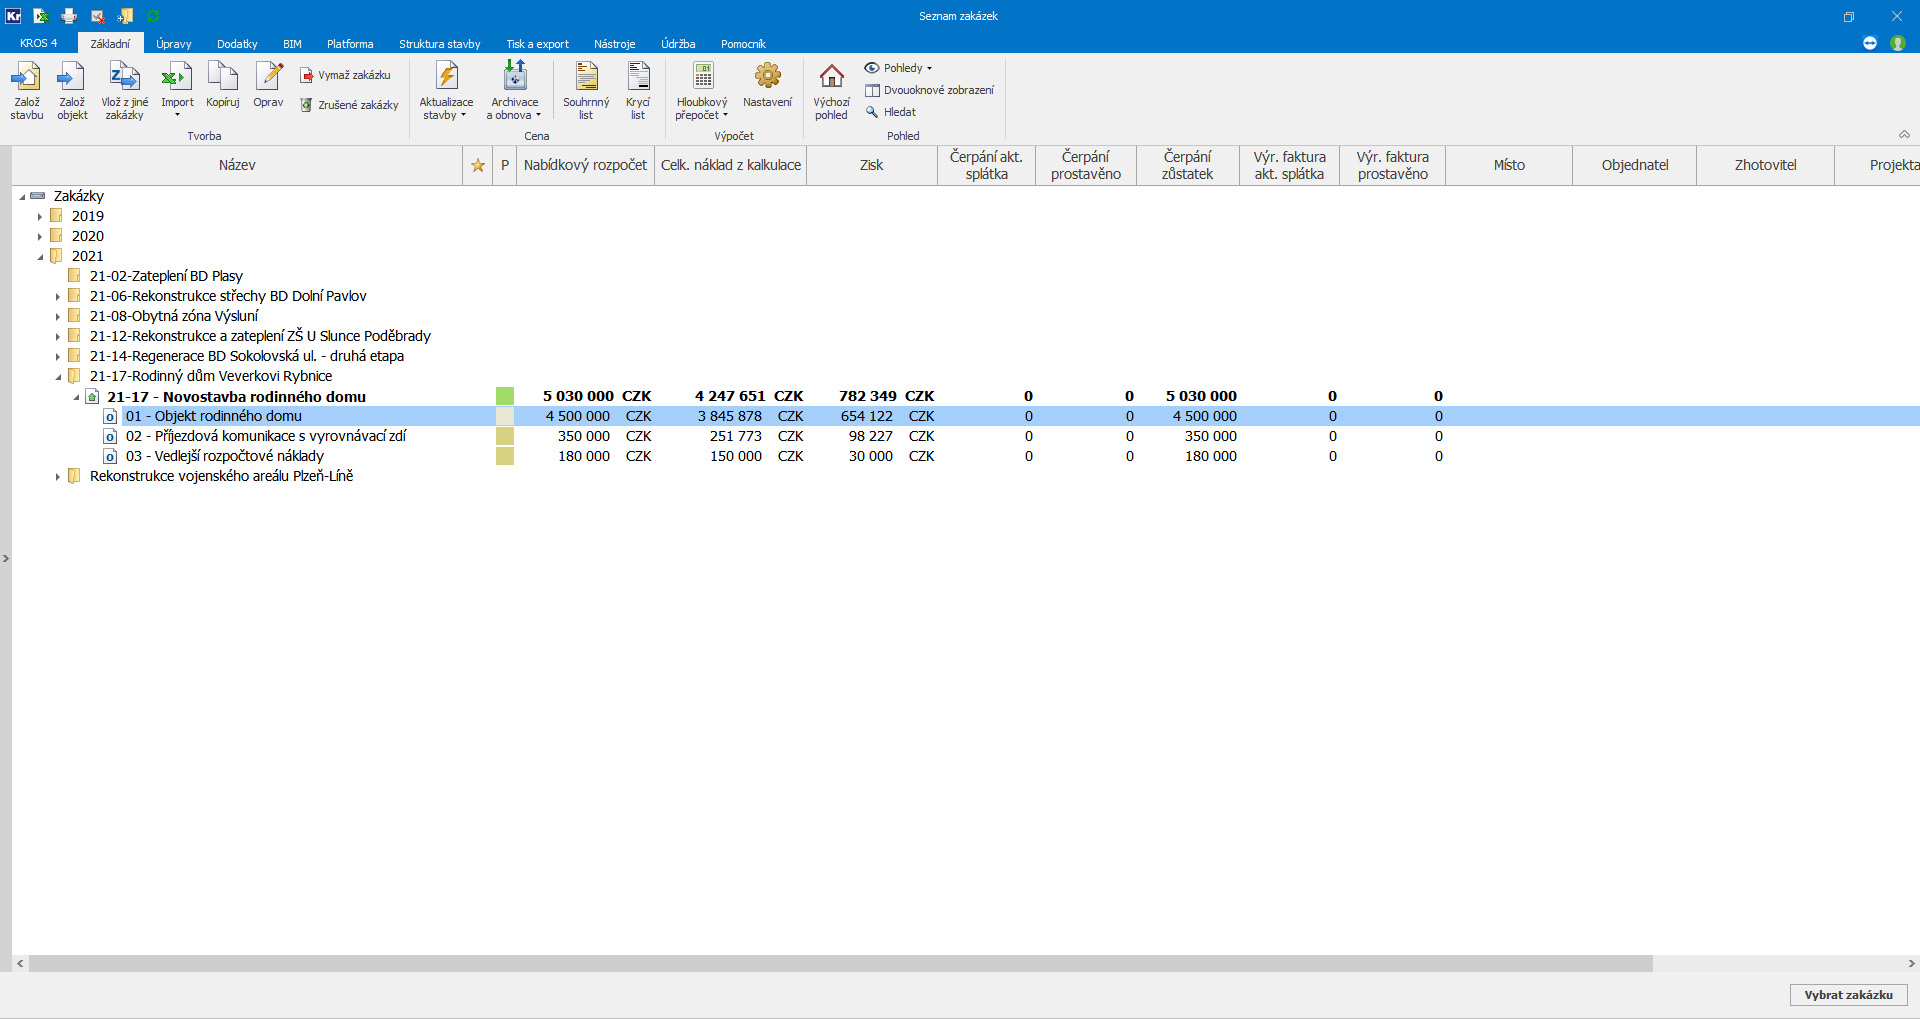Expand 21-08-Obytná zóna Výsluní node
Viewport: 1920px width, 1019px height.
pos(58,316)
